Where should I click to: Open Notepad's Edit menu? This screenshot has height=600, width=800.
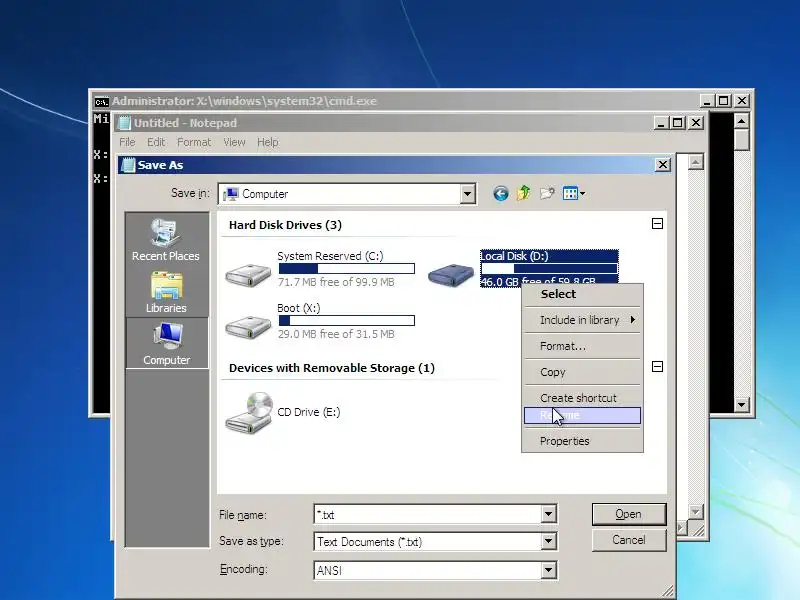click(x=156, y=142)
